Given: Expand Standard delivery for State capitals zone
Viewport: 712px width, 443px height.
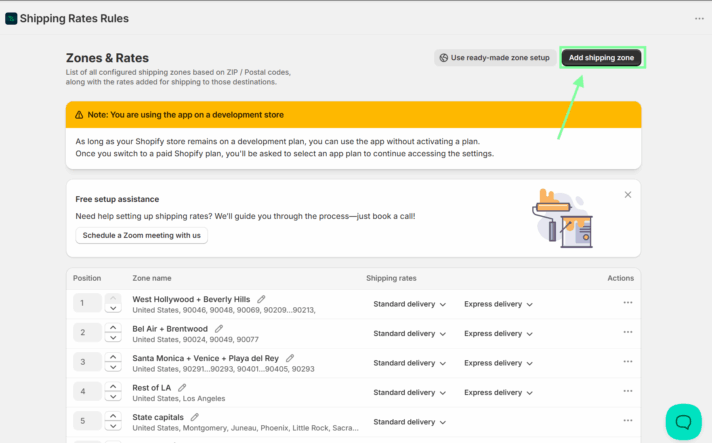Looking at the screenshot, I should pyautogui.click(x=410, y=422).
